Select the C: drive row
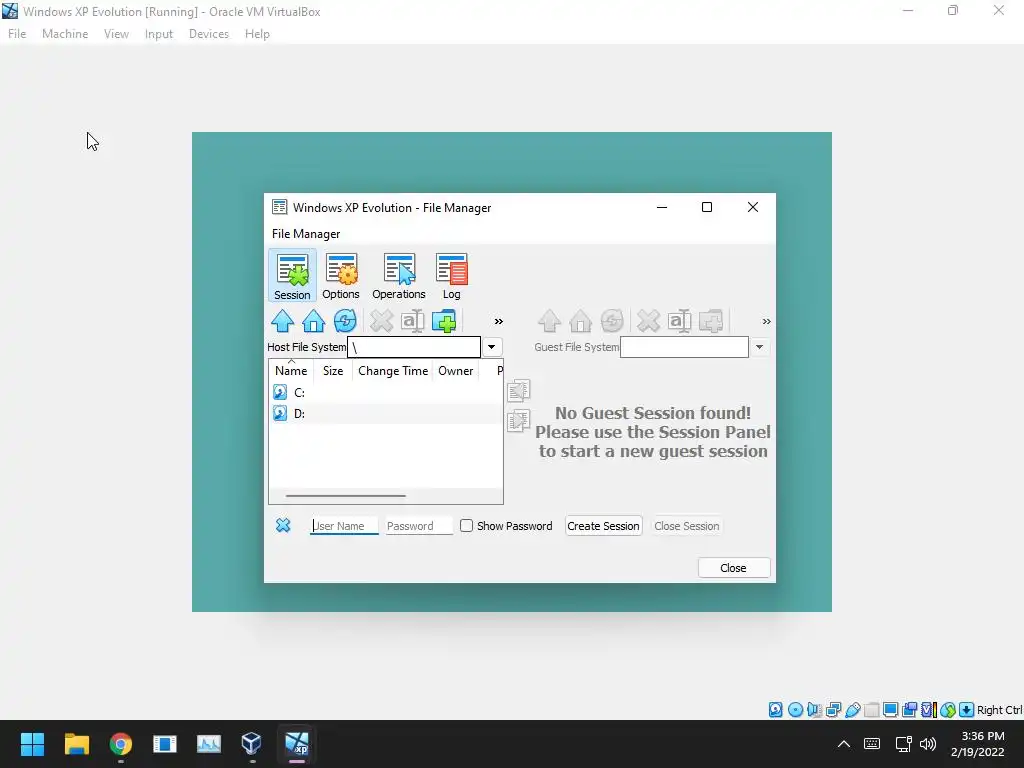The image size is (1024, 768). point(385,392)
